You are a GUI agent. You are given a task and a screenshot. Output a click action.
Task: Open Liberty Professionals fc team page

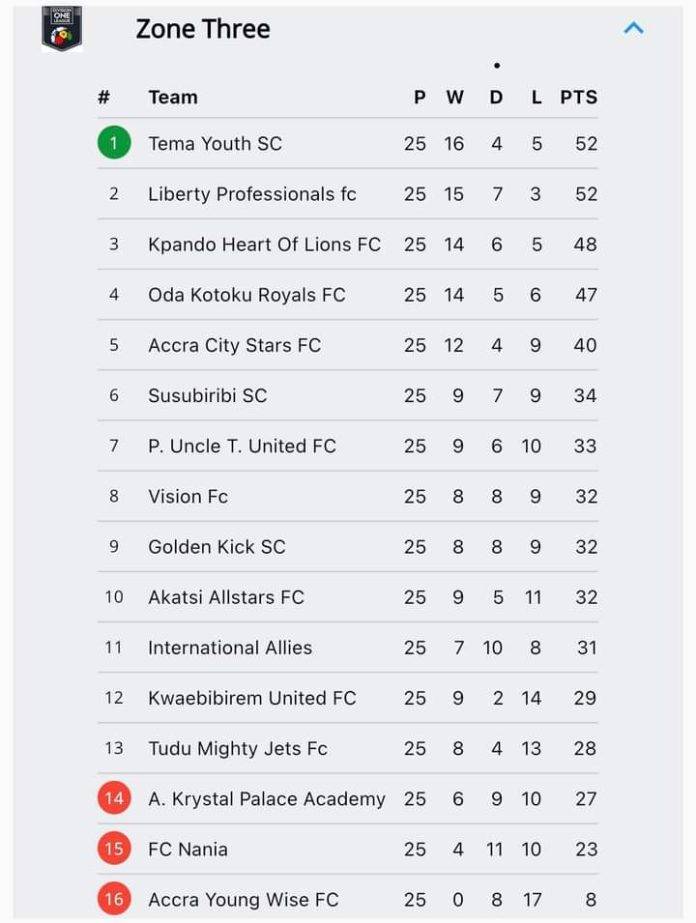point(252,194)
